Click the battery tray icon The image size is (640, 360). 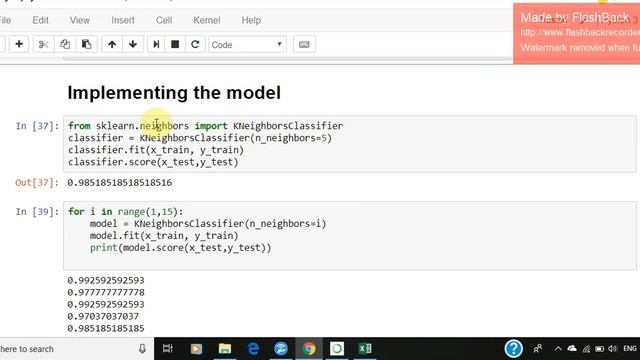[599, 349]
